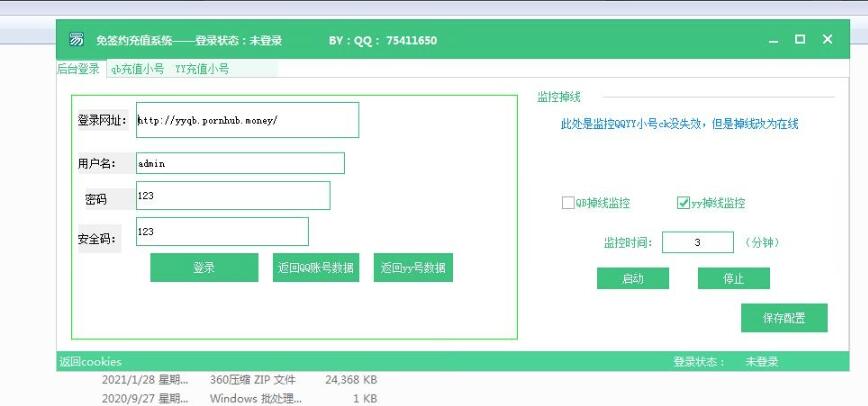Open the qb充值小号 tab

(137, 69)
